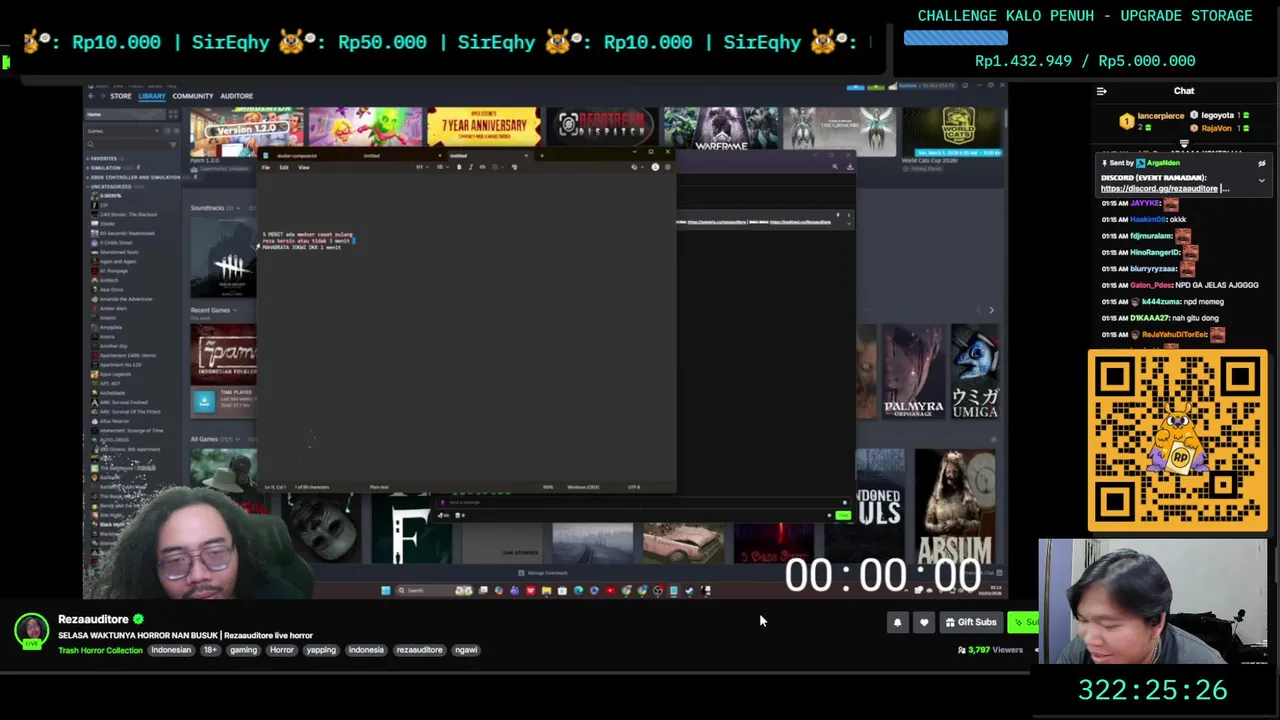This screenshot has width=1280, height=720.
Task: Collapse the UNCATEGORIZED category in Steam
Action: pos(110,186)
